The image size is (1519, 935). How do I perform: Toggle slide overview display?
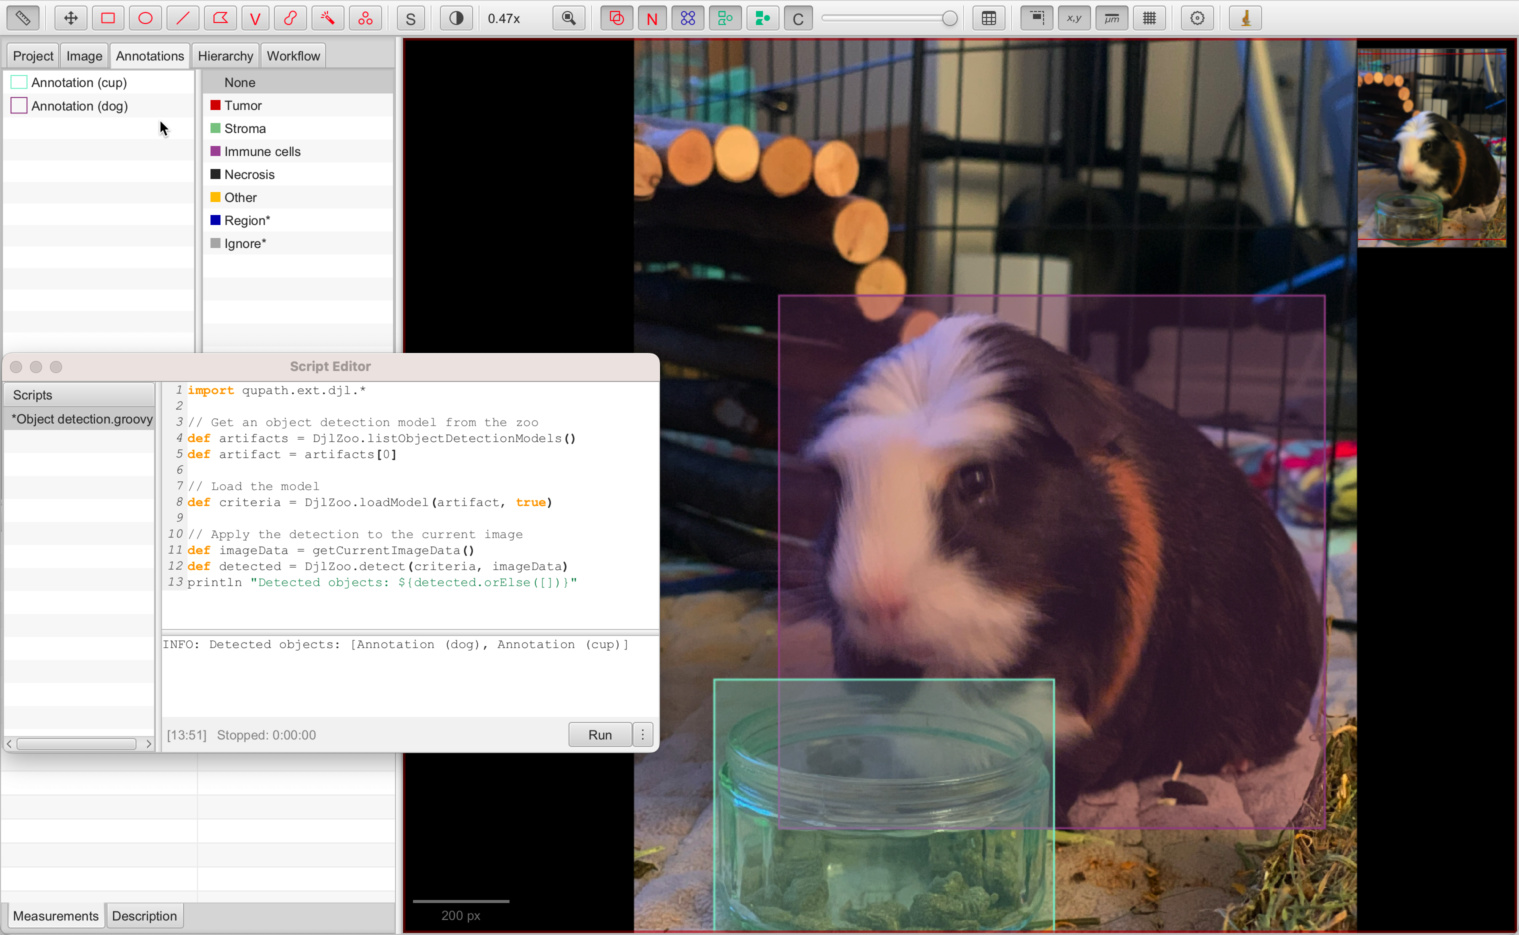click(1037, 18)
